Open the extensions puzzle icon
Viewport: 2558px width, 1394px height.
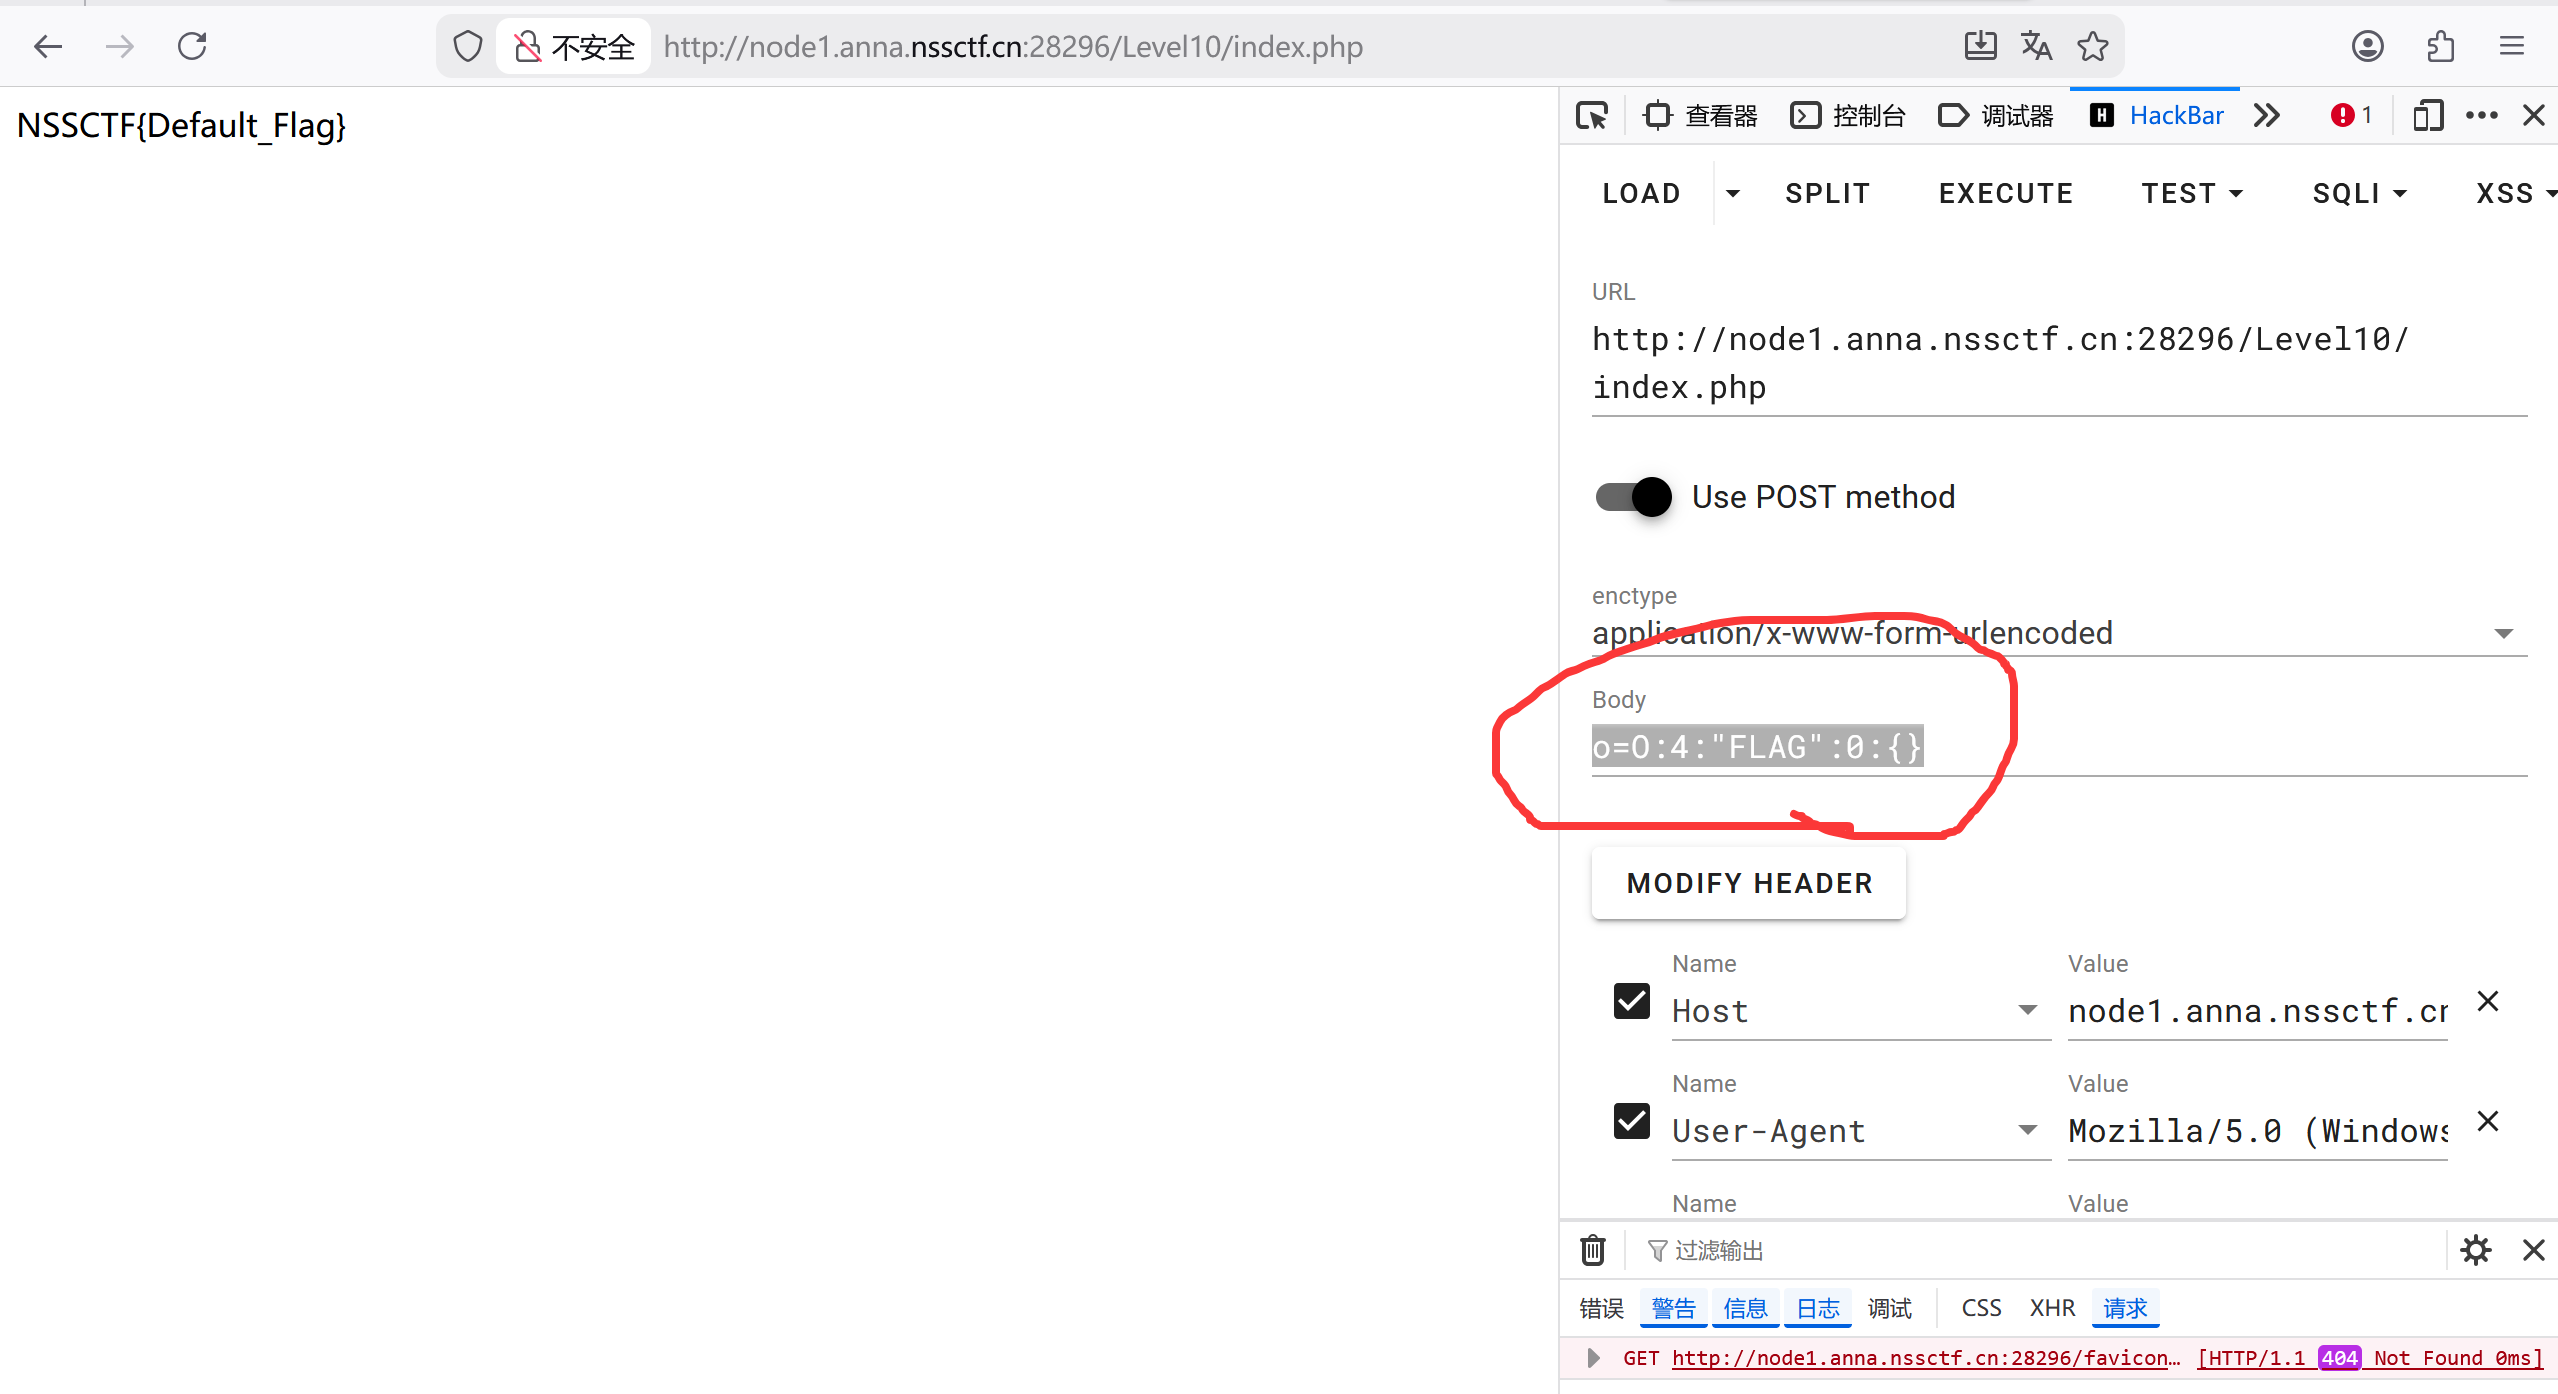[x=2440, y=46]
